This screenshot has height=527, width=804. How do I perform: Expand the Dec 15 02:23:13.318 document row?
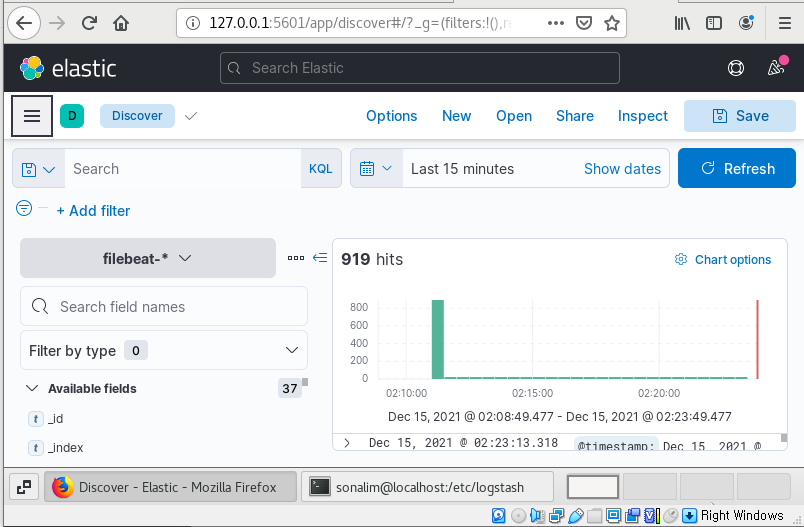coord(347,443)
